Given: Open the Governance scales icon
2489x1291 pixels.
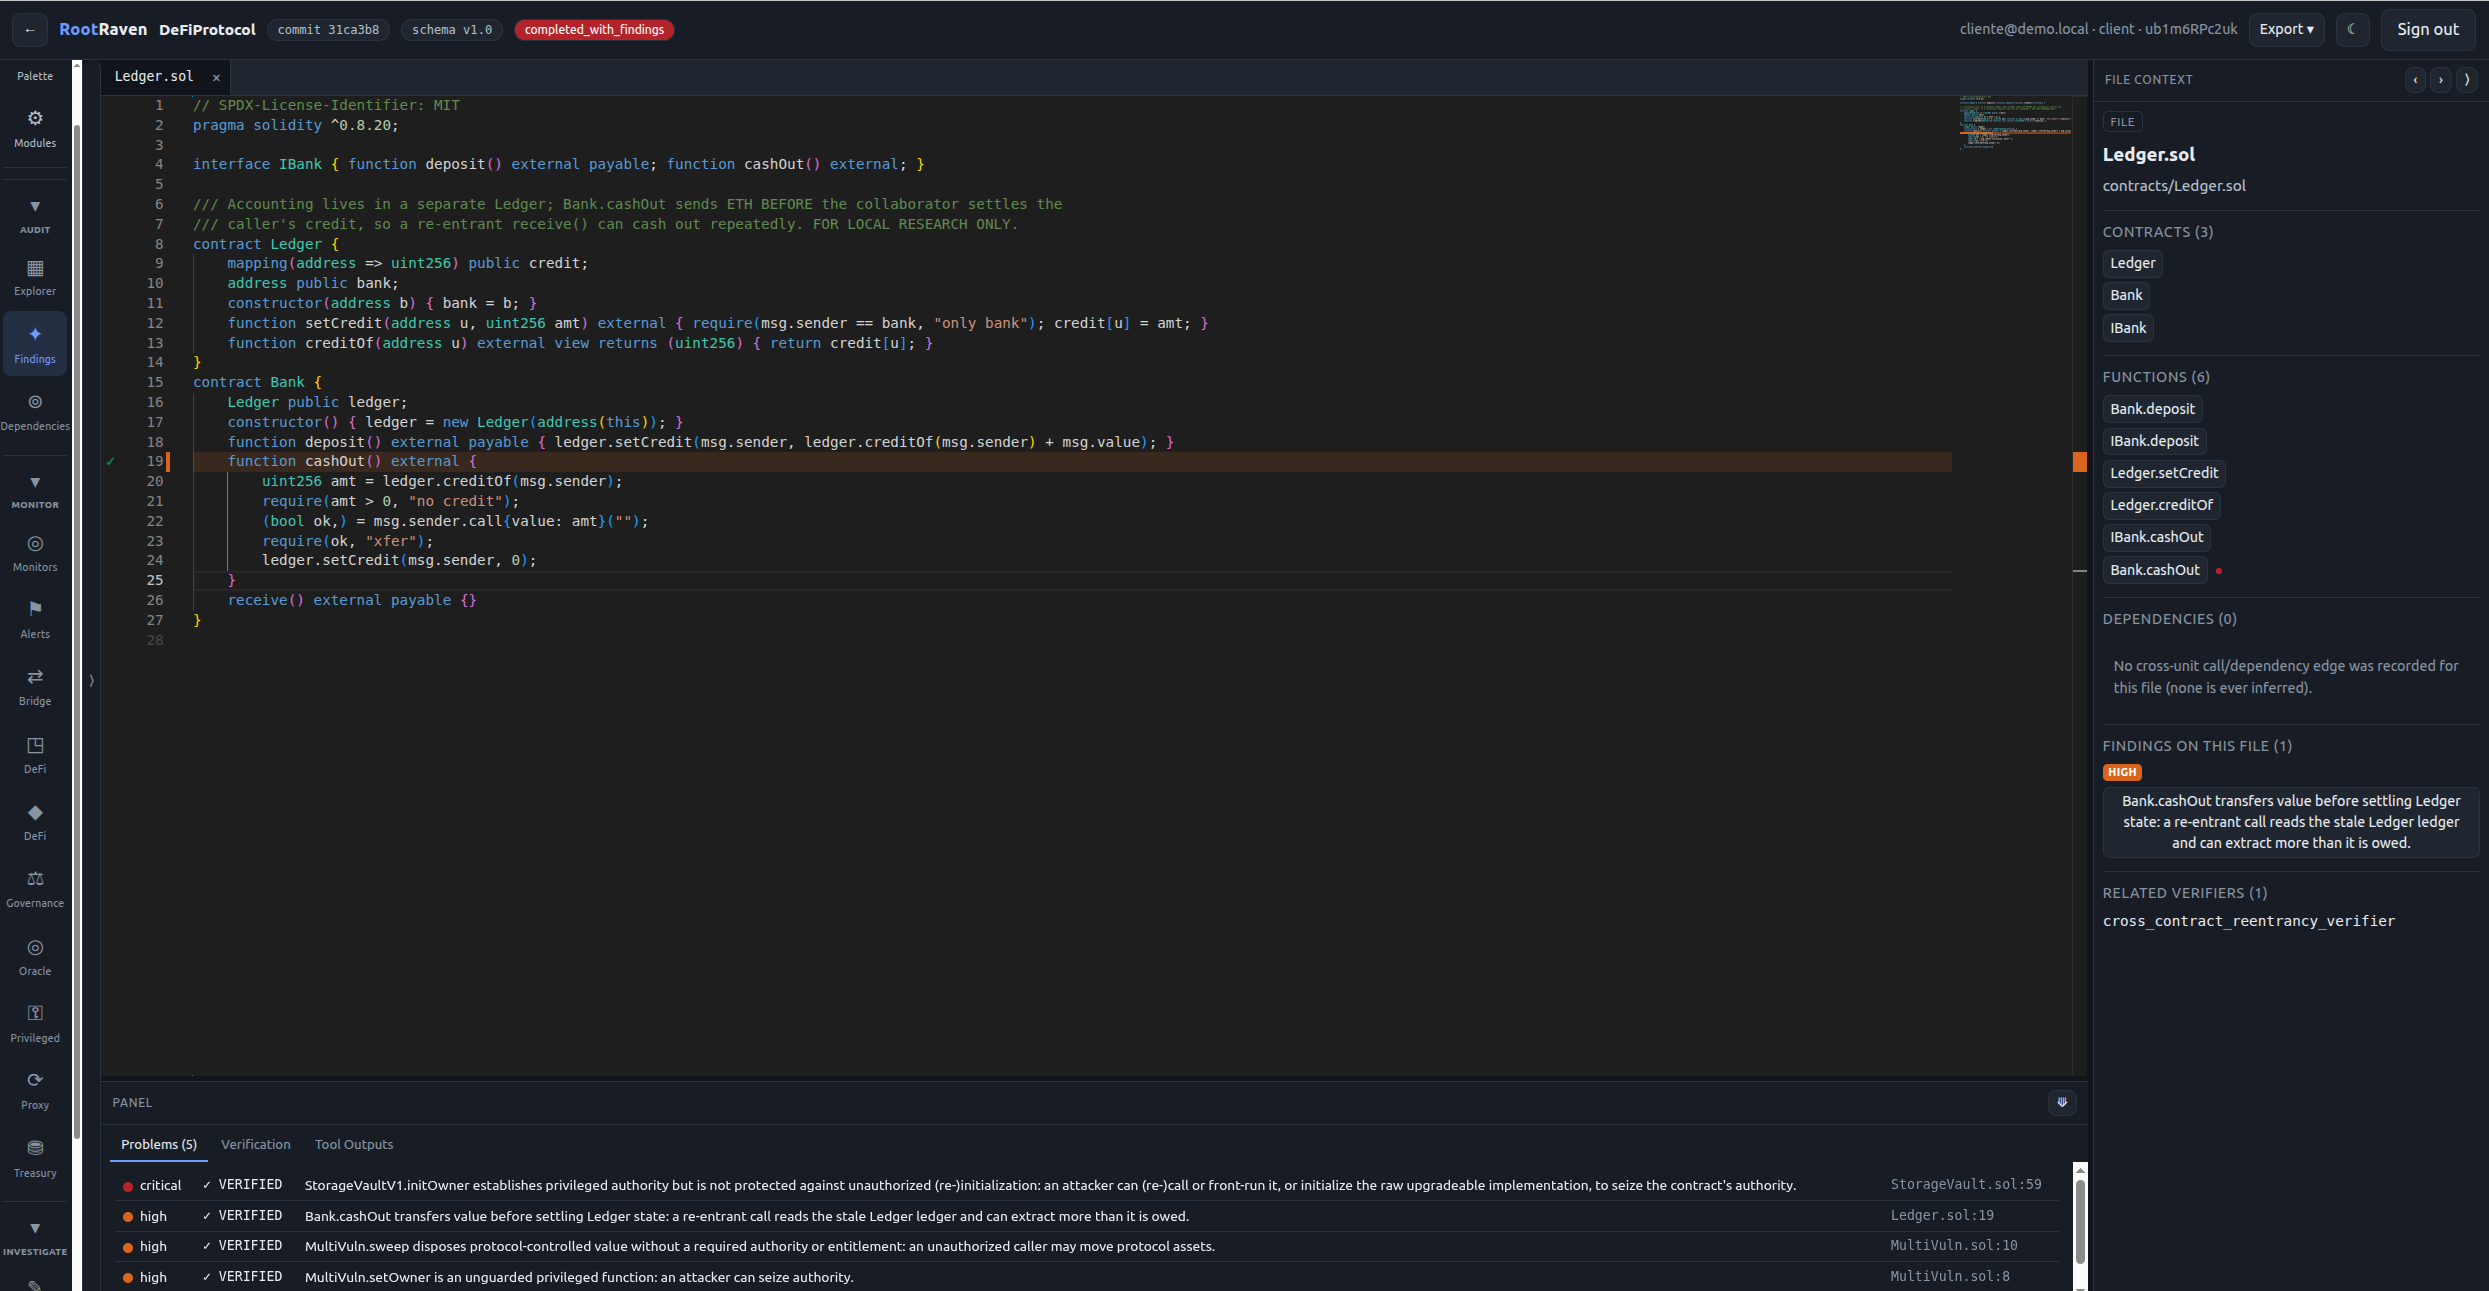Looking at the screenshot, I should 35,889.
